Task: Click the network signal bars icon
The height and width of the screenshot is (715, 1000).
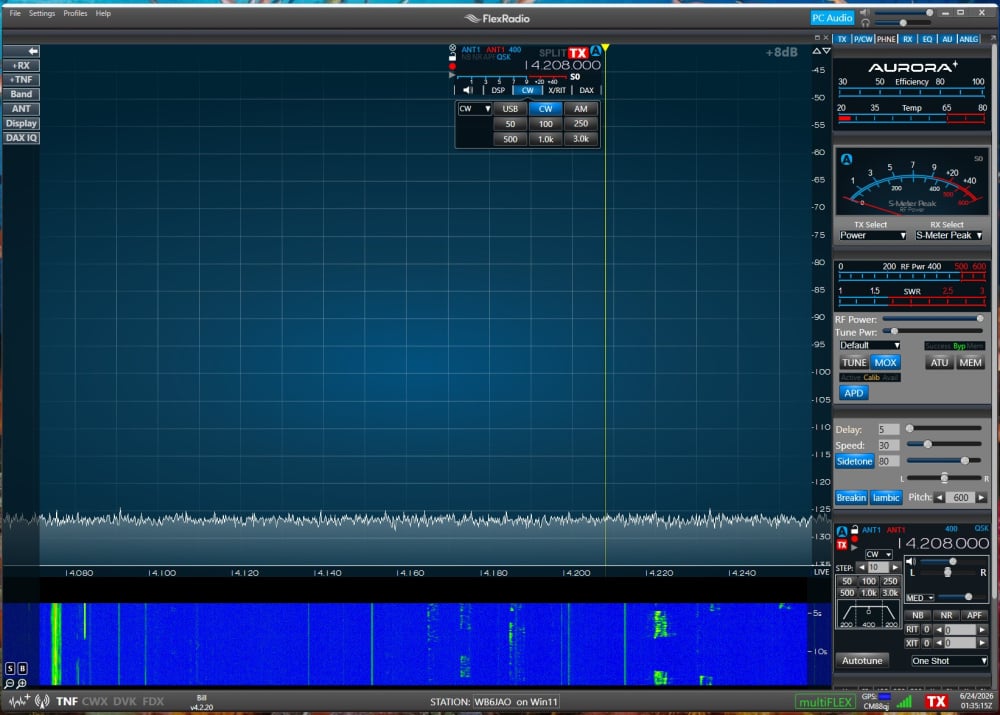Action: click(x=904, y=702)
